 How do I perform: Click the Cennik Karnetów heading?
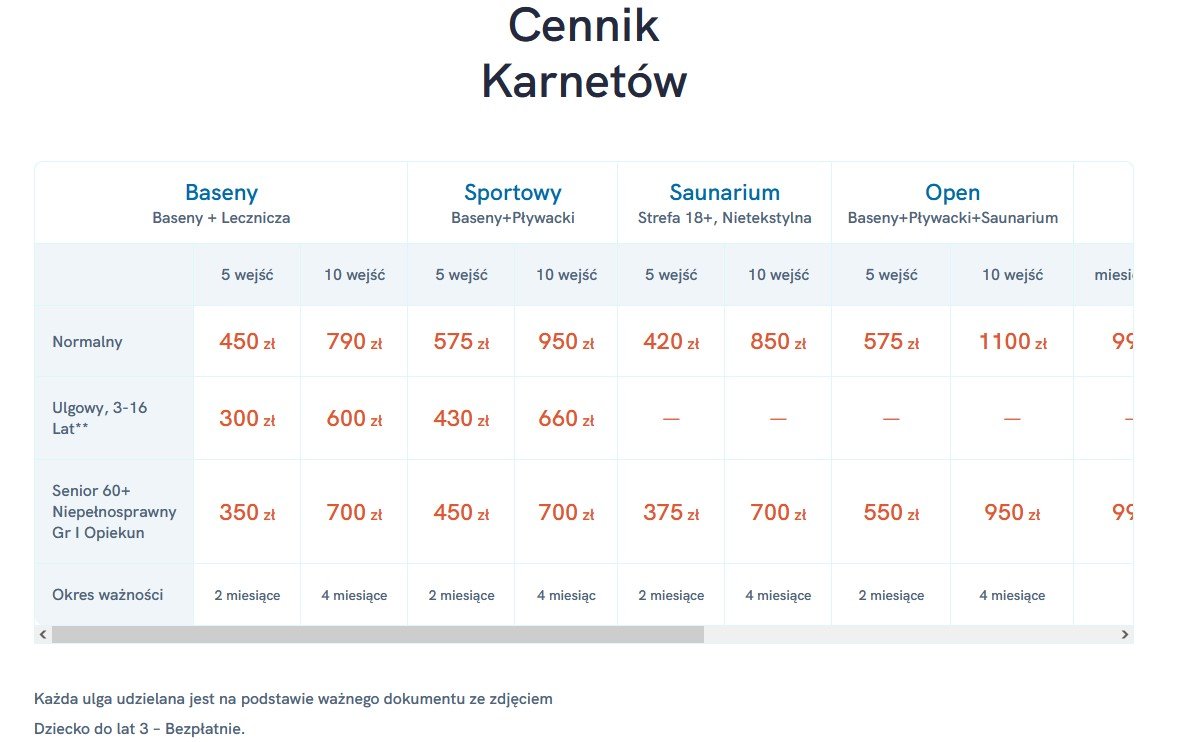[584, 53]
